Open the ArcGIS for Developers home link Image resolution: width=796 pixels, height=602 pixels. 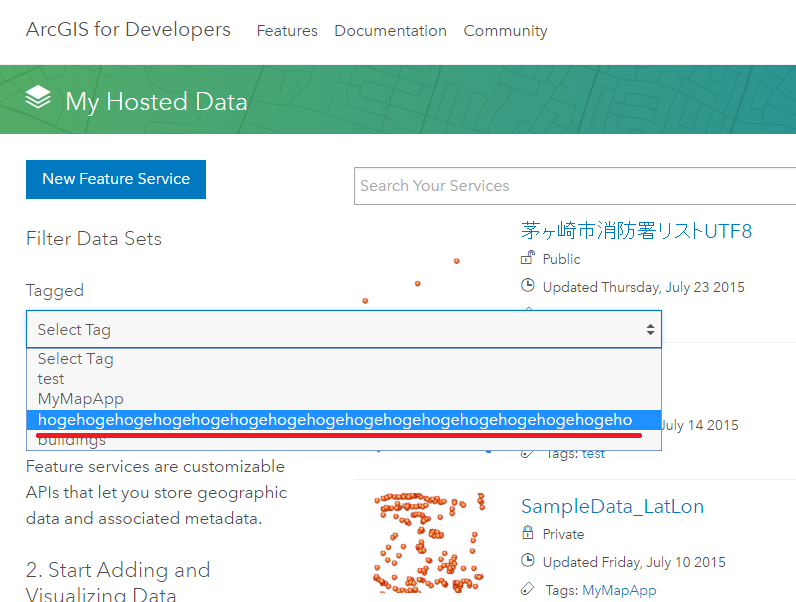tap(128, 29)
